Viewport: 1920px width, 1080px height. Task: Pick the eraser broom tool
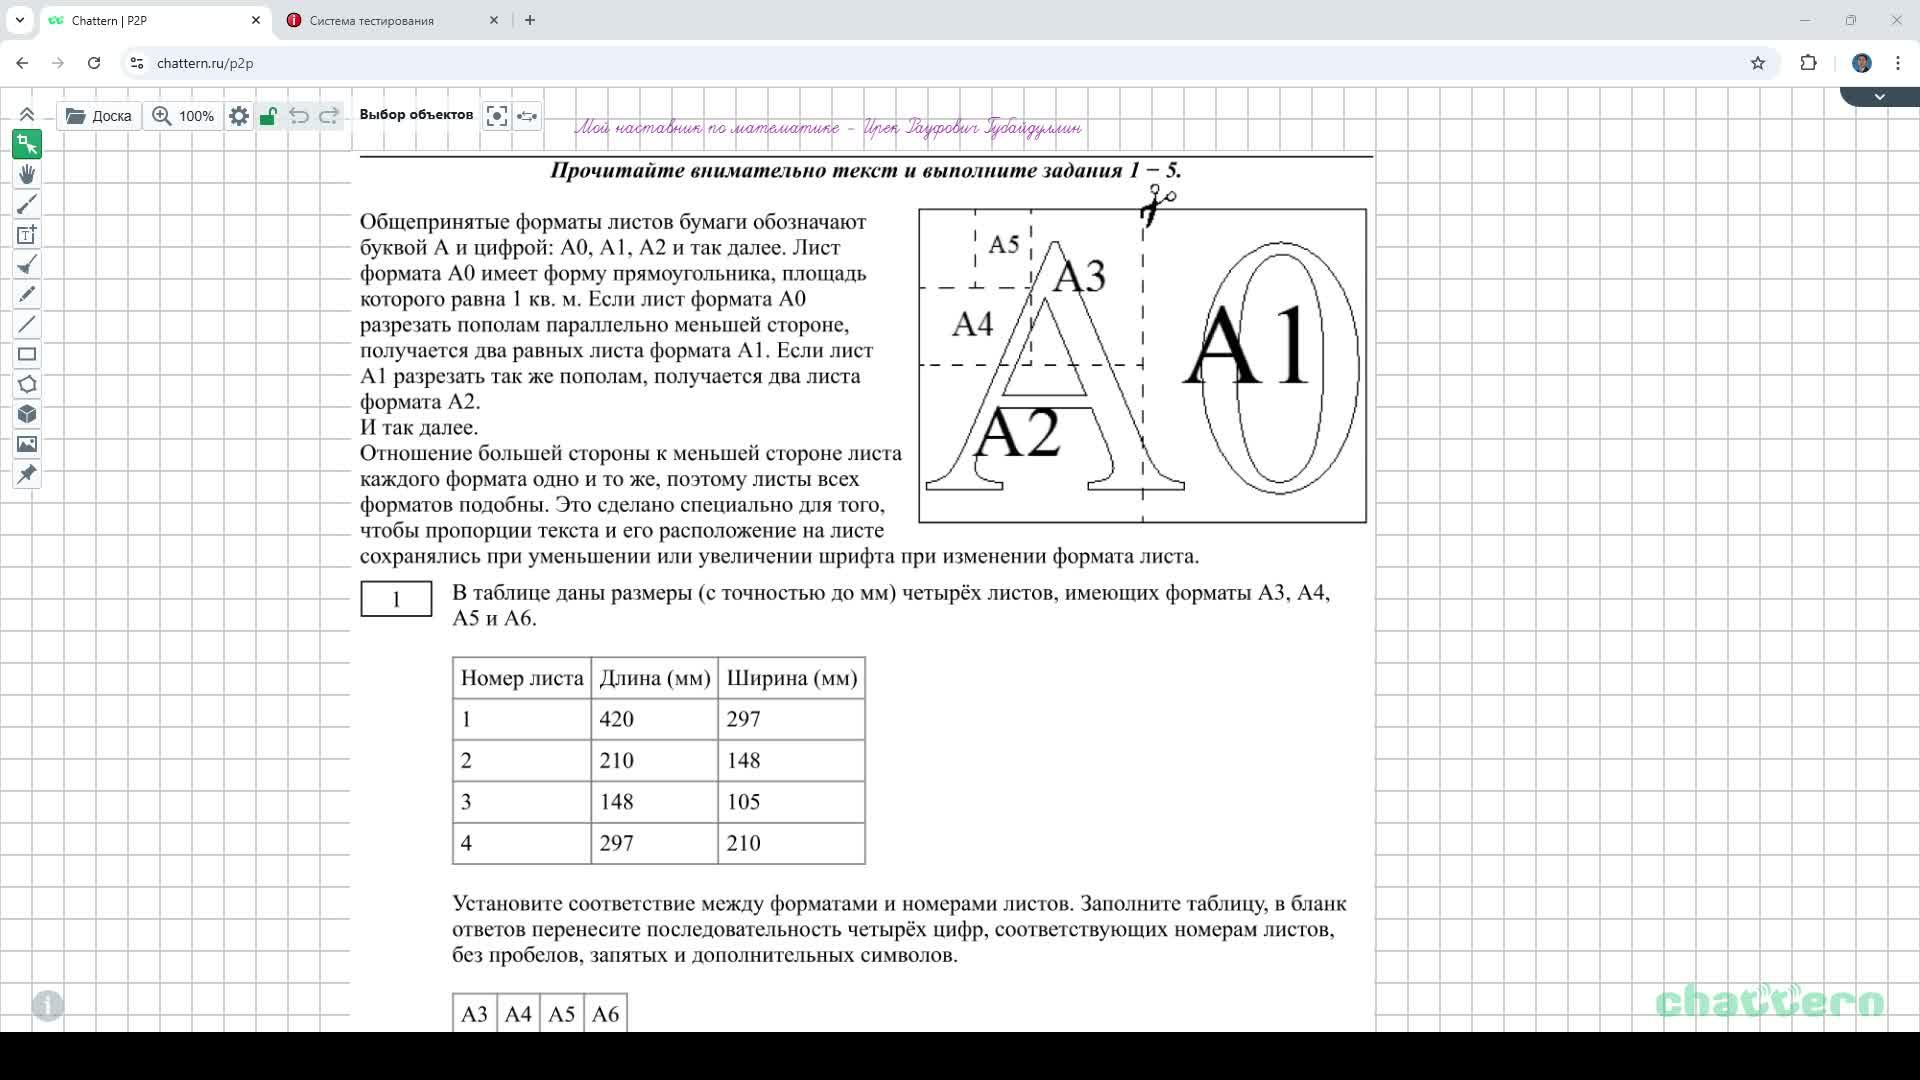(x=27, y=265)
